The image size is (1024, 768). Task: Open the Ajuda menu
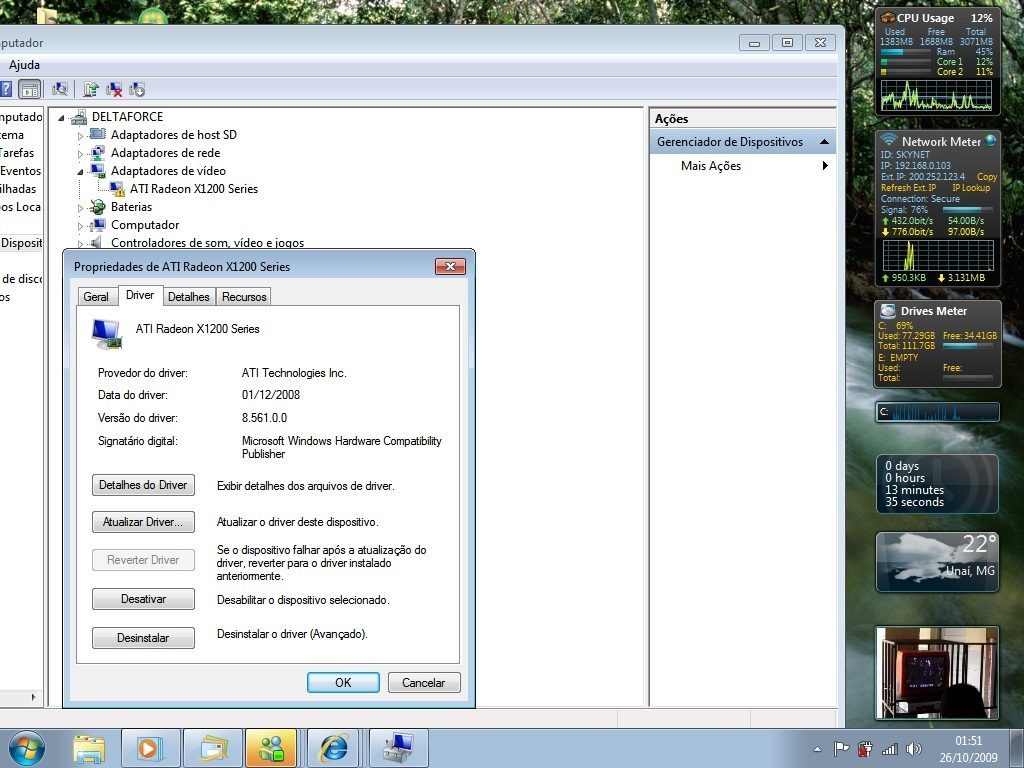24,65
